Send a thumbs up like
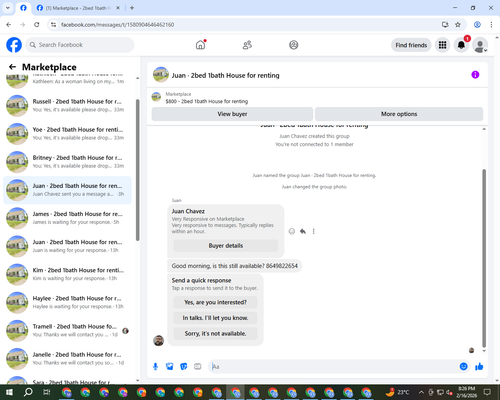 point(479,367)
